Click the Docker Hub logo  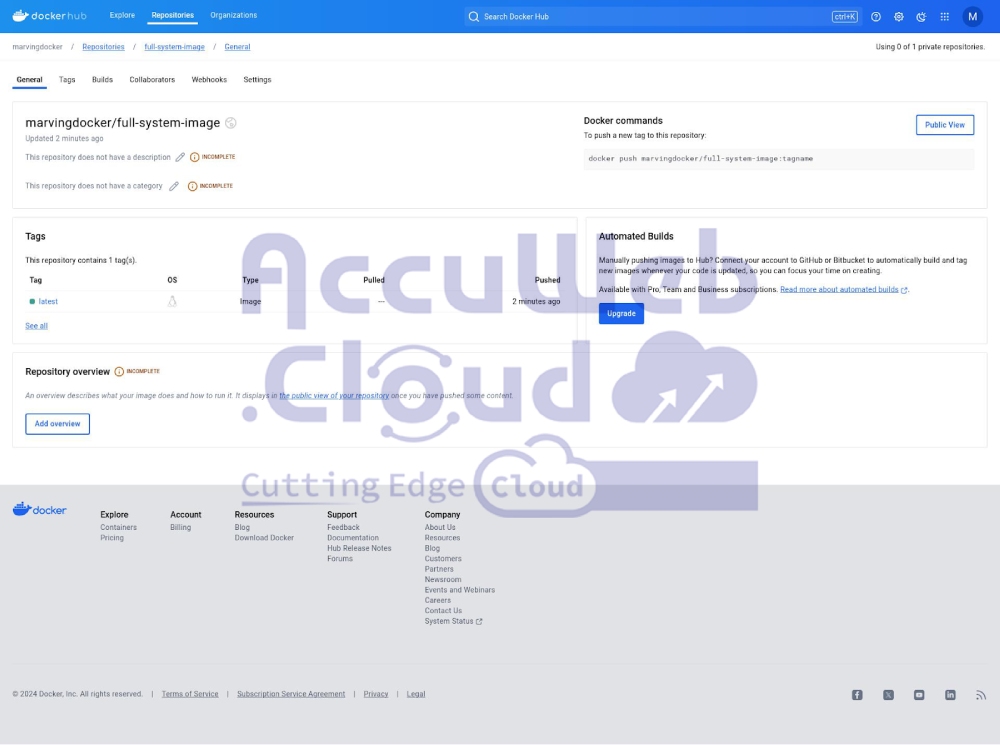[50, 16]
